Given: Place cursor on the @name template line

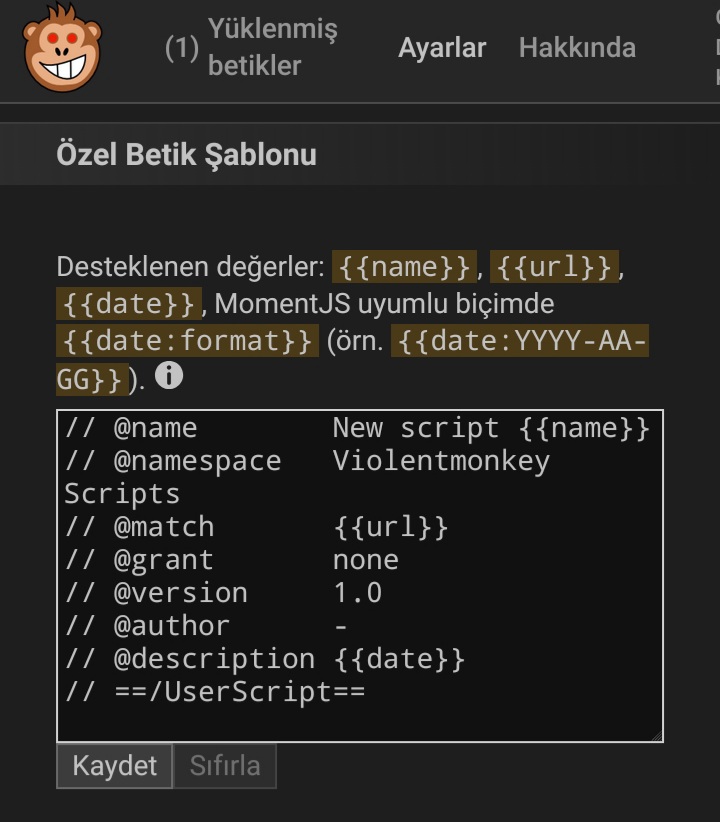Looking at the screenshot, I should [357, 428].
